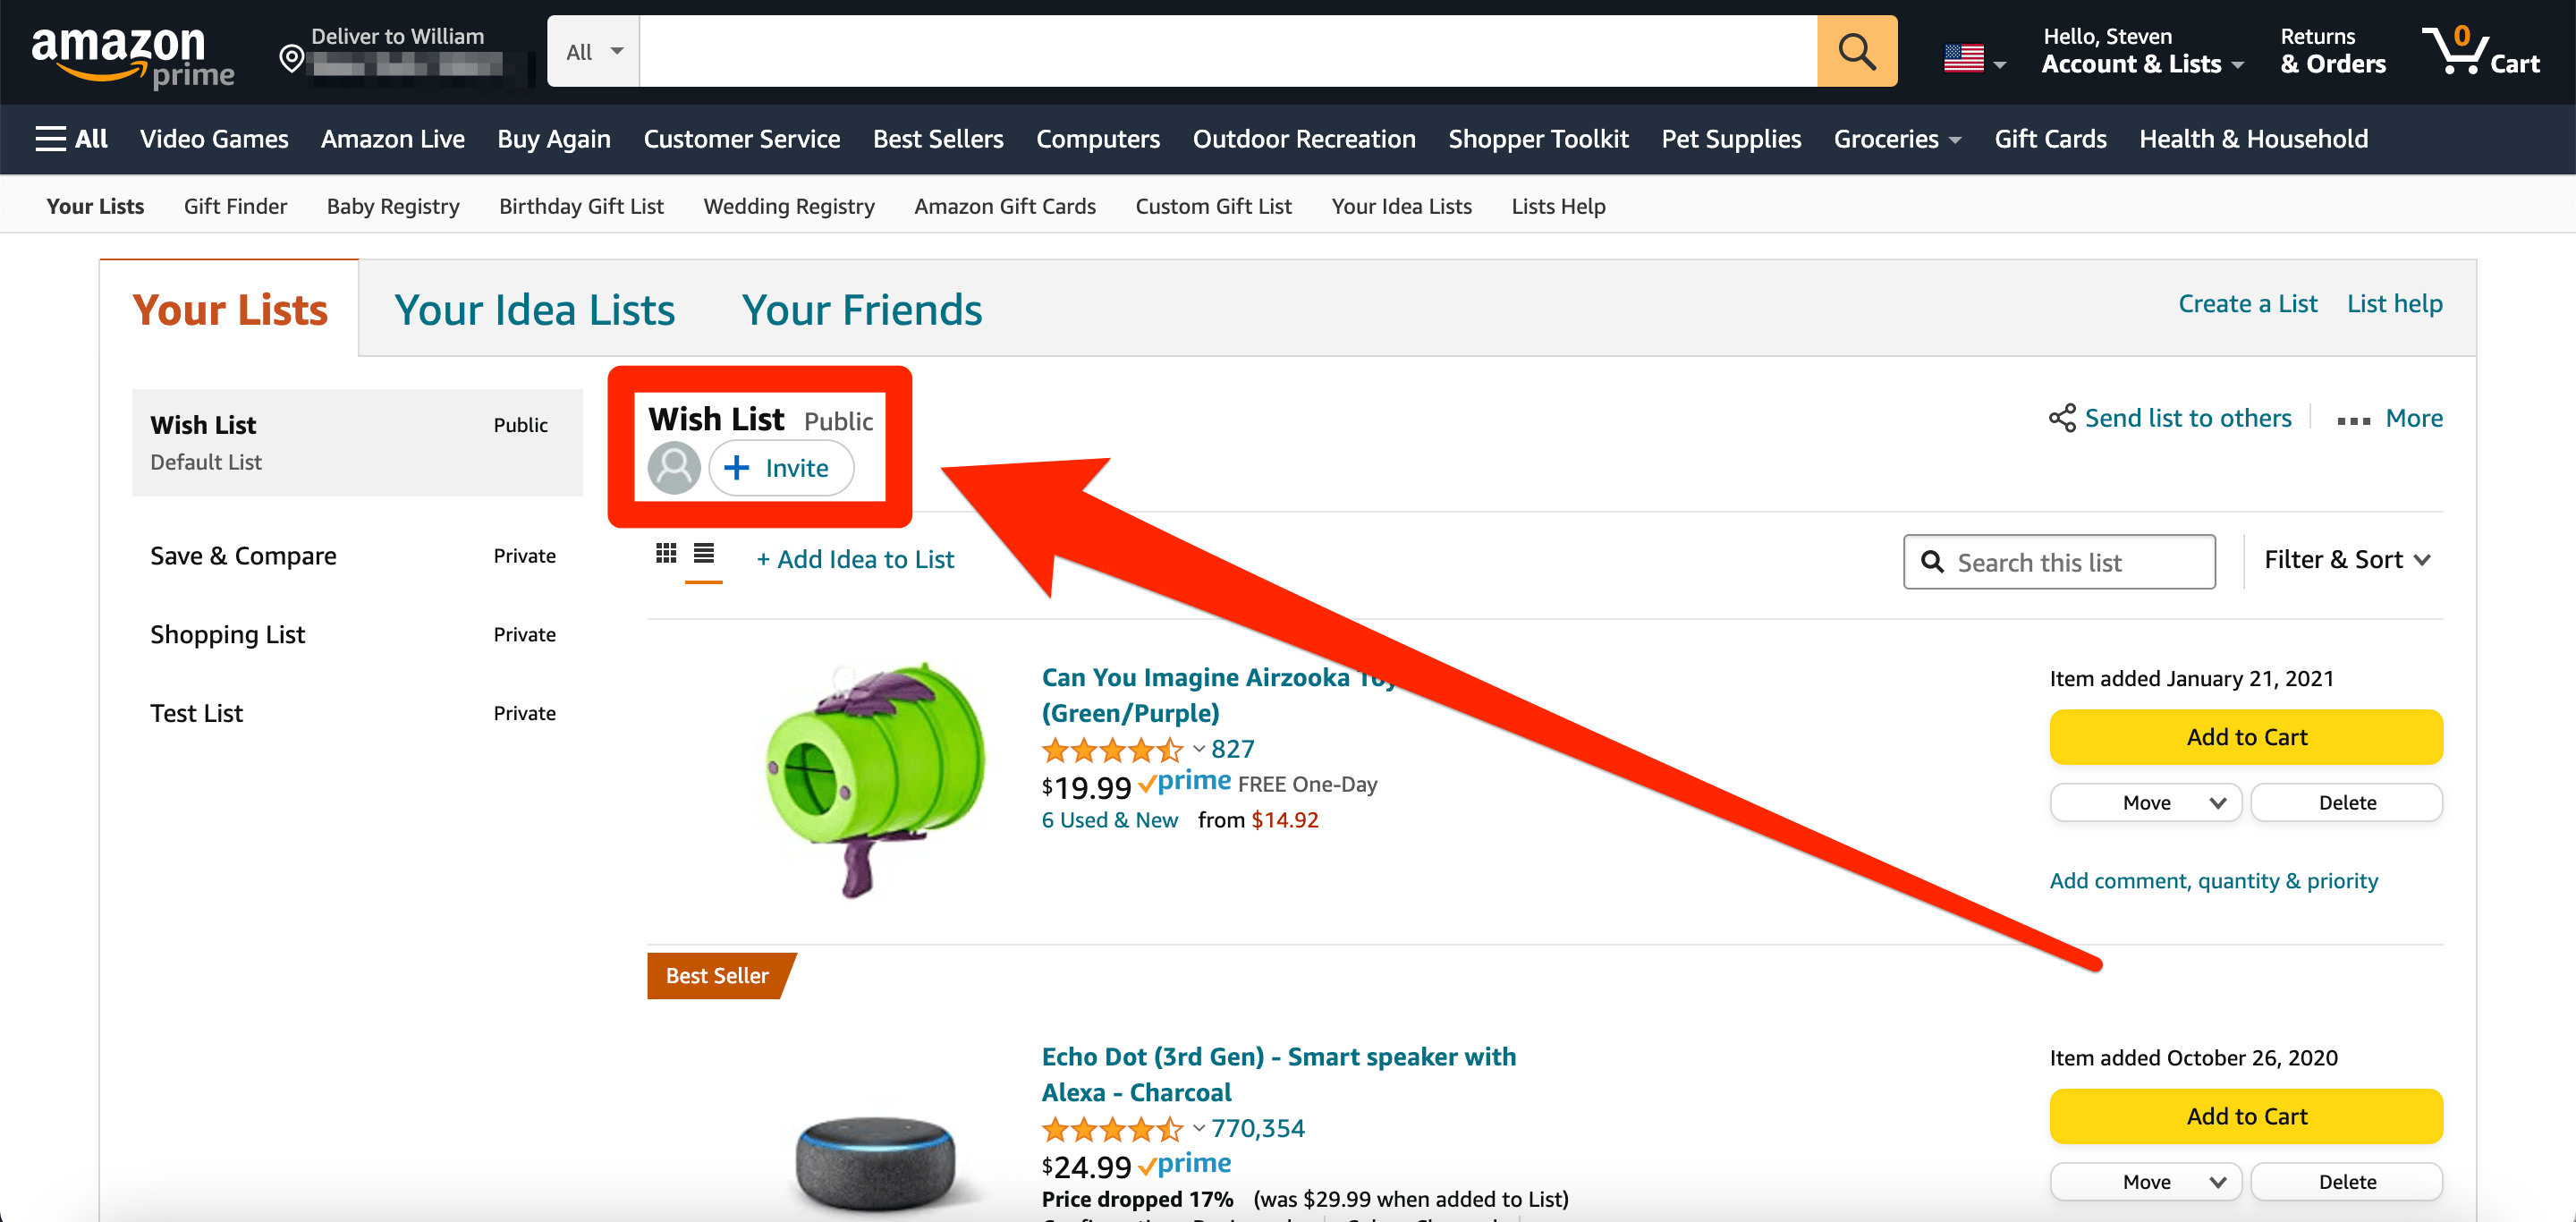Open the Your Friends tab
The height and width of the screenshot is (1222, 2576).
tap(861, 310)
